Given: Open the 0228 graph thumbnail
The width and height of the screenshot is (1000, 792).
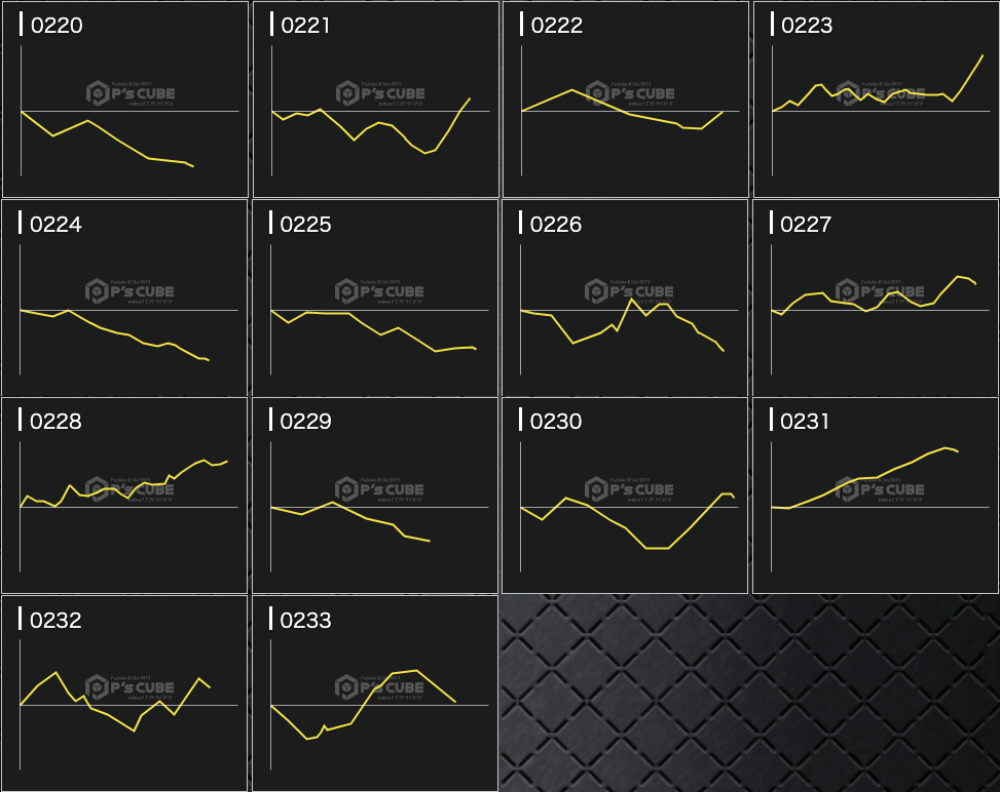Looking at the screenshot, I should pos(125,496).
